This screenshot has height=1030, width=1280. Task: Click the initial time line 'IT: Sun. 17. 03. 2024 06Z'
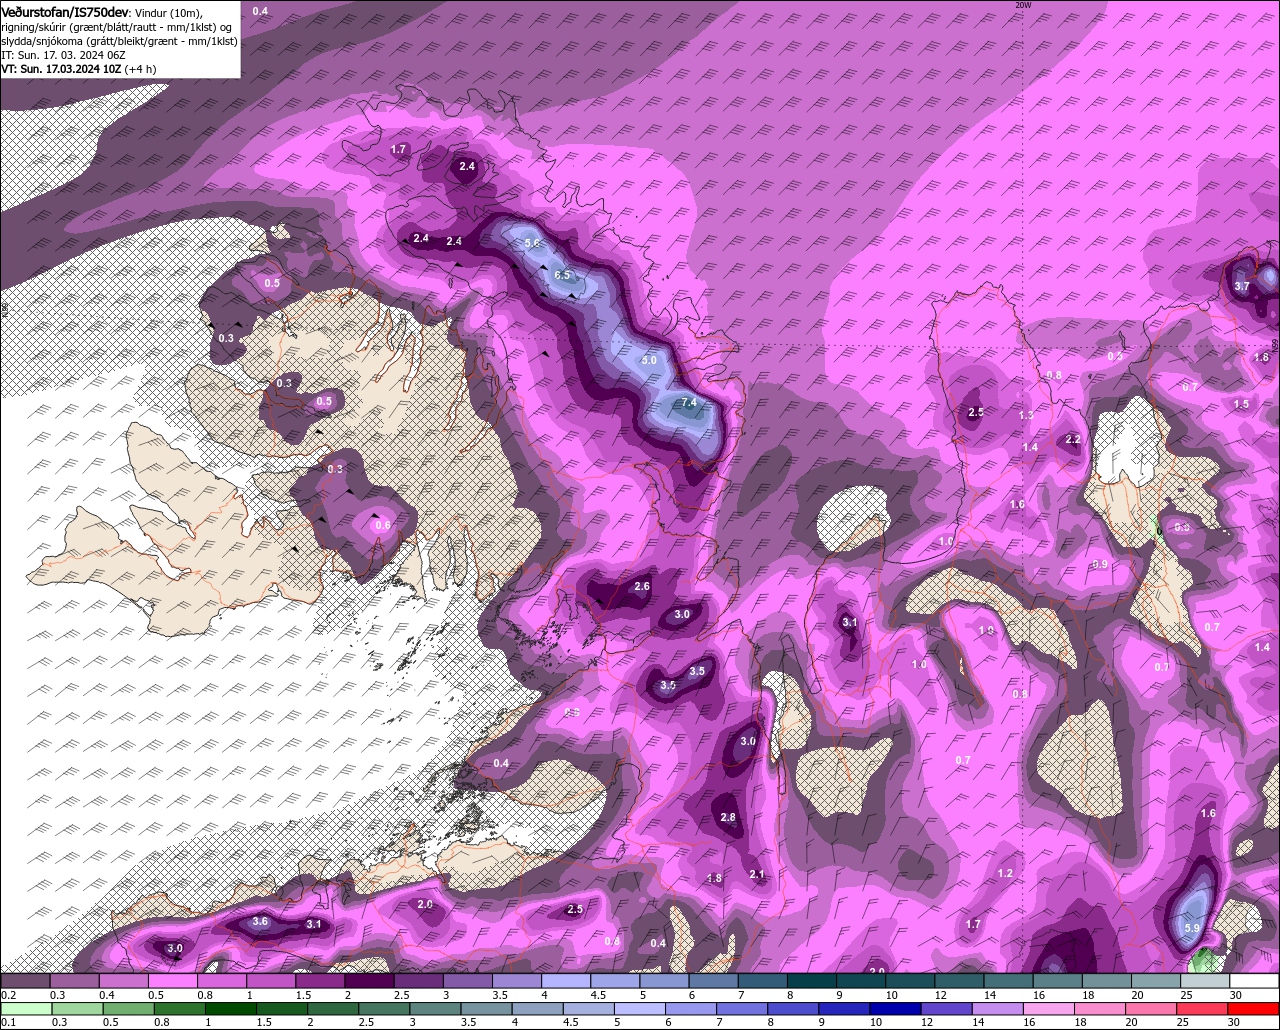(63, 55)
